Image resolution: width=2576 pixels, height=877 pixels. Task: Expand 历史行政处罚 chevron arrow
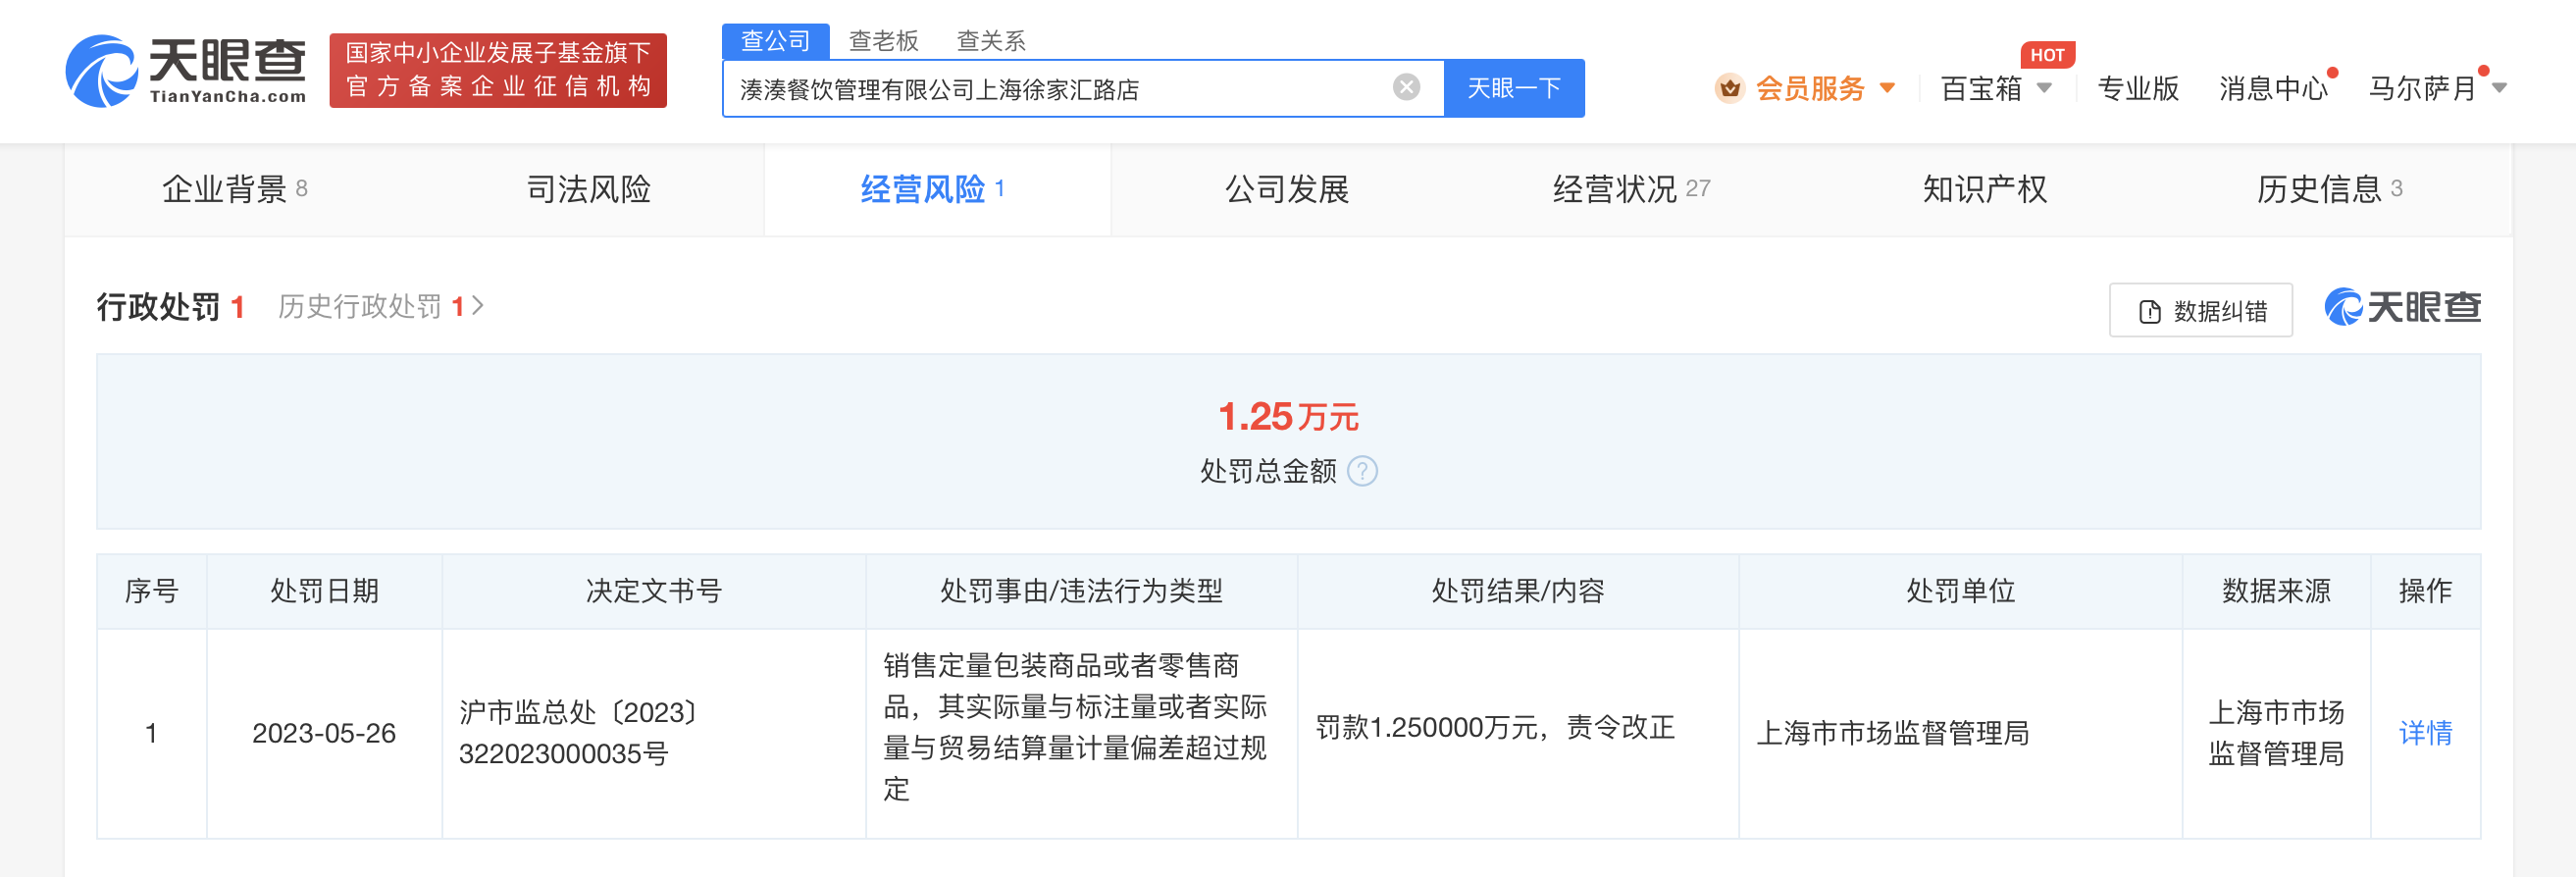tap(478, 306)
